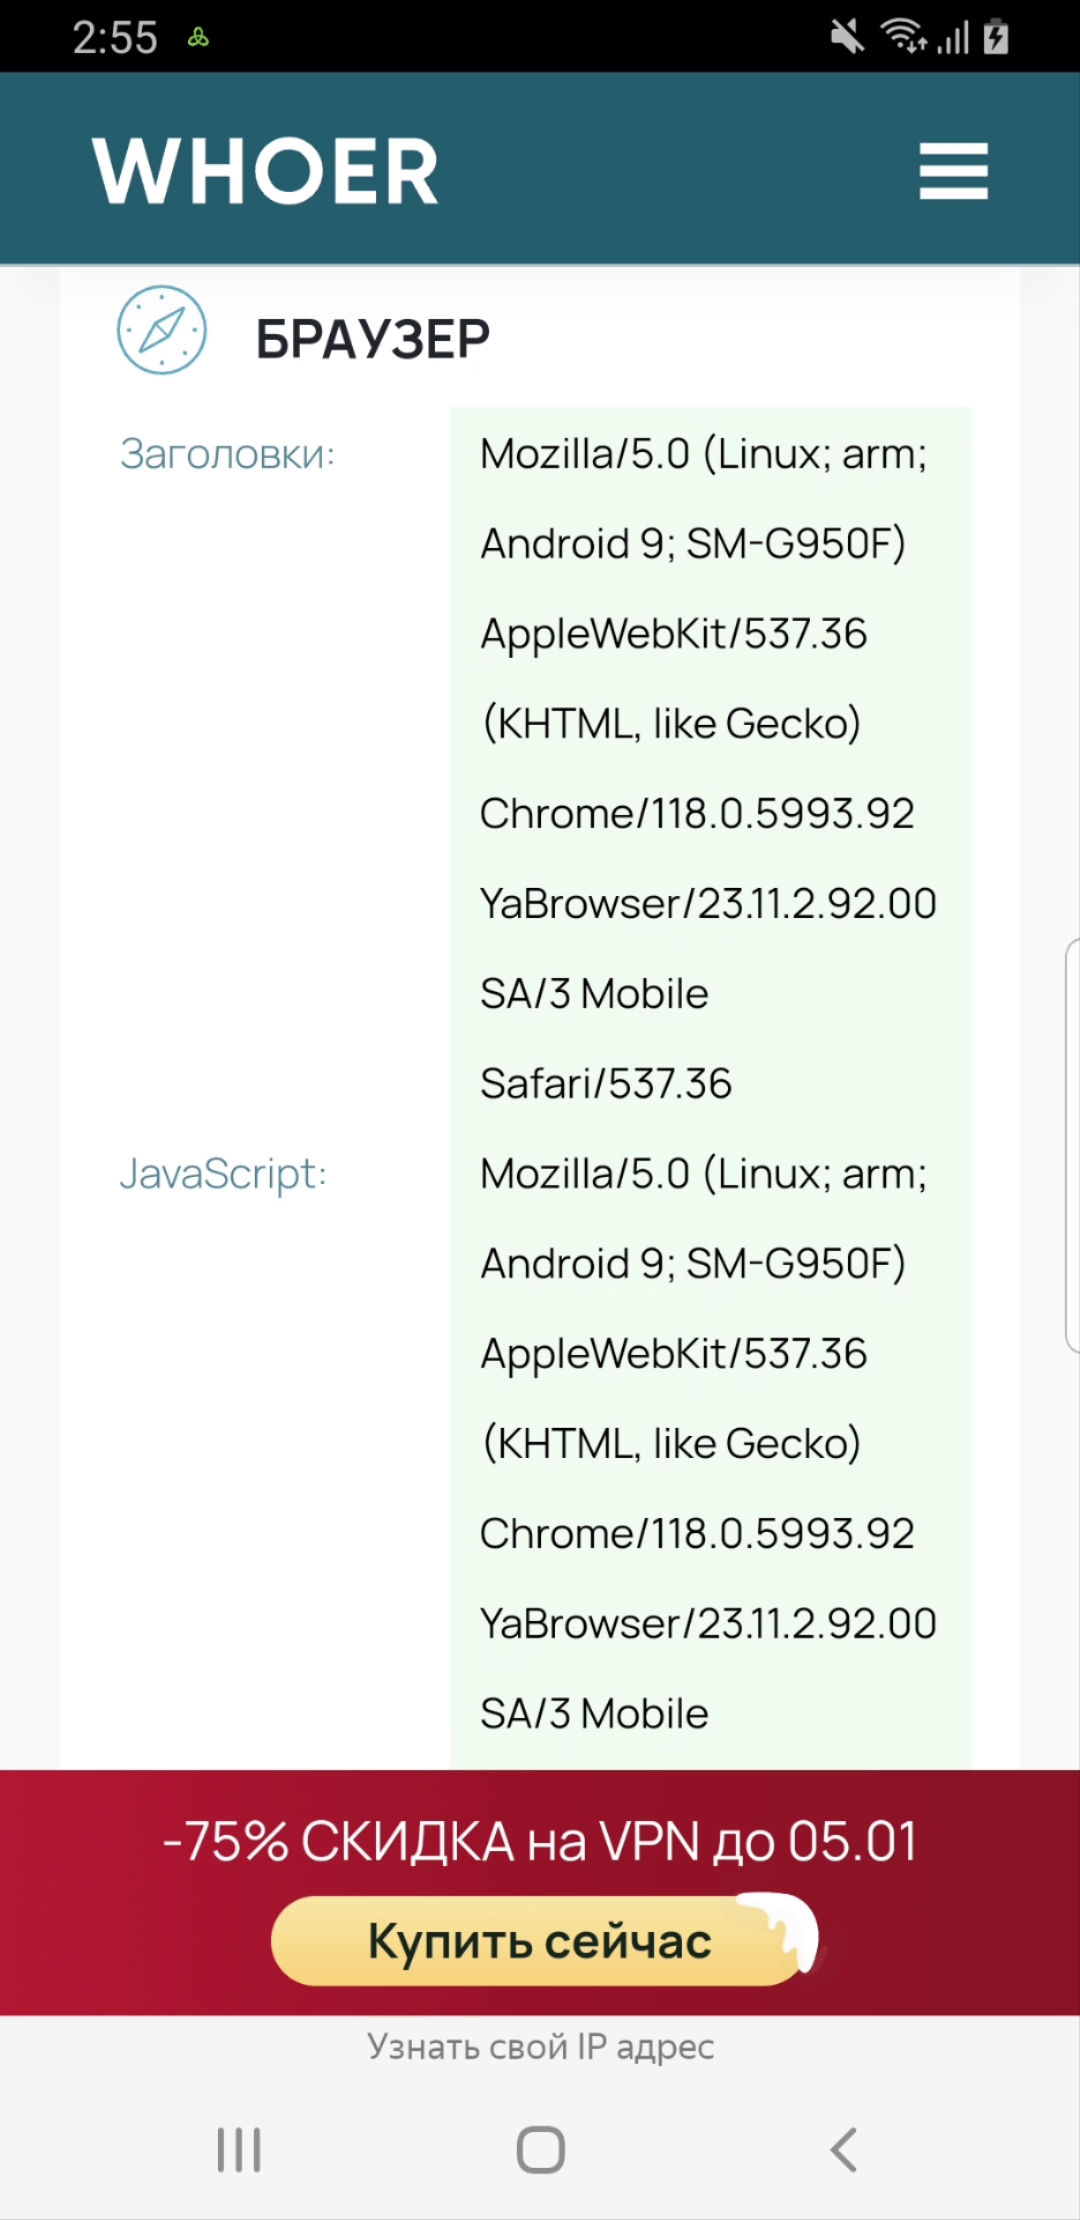Tap the "Заголовки:" label

click(227, 454)
